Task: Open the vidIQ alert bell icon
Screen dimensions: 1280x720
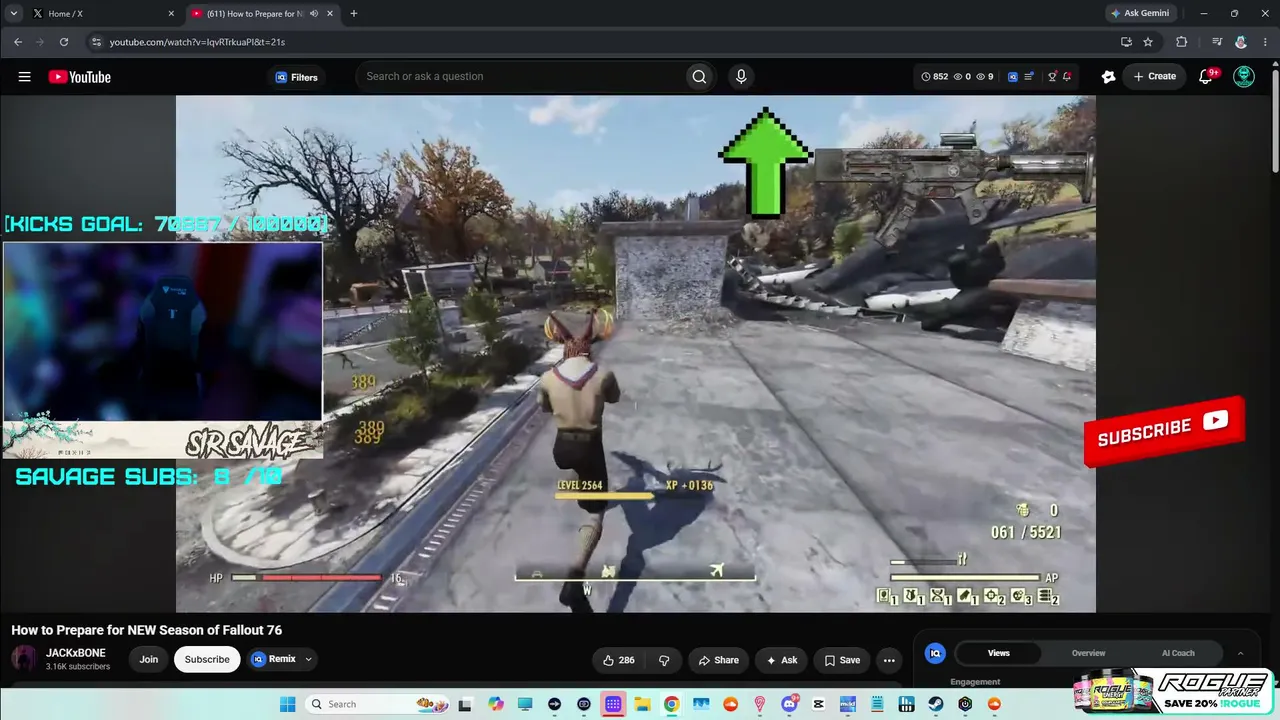Action: point(1067,77)
